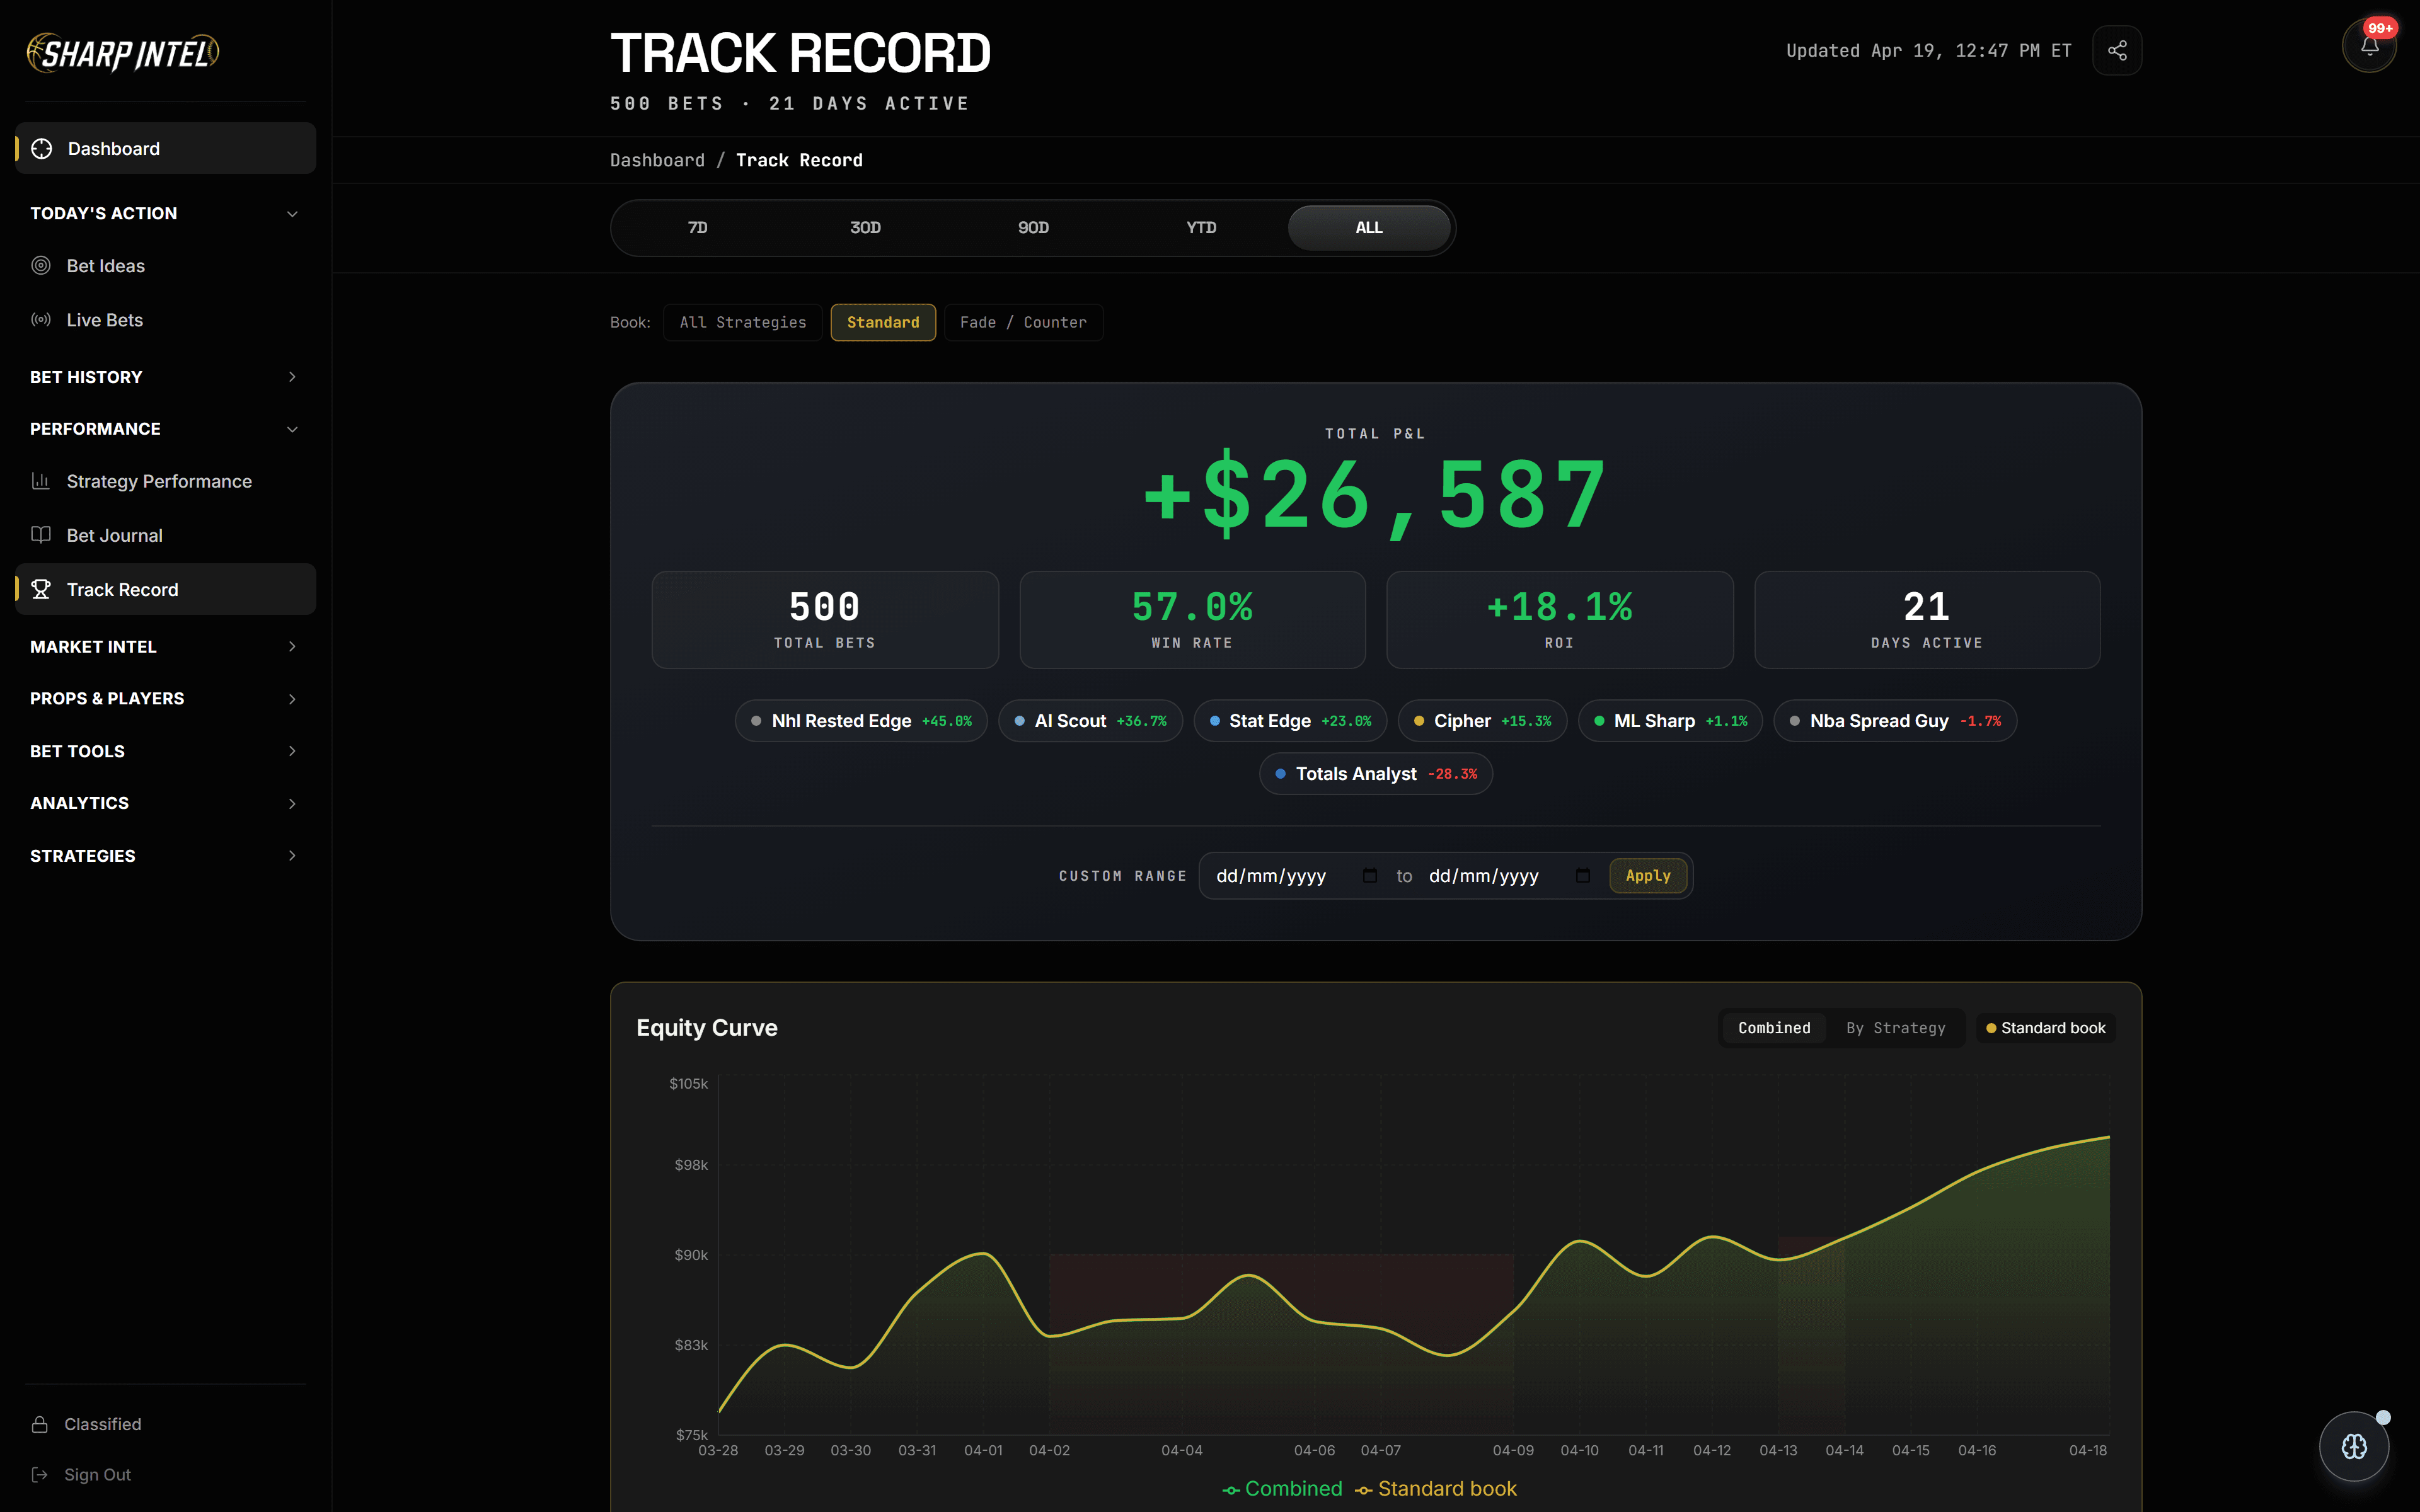Filter book by Standard
Image resolution: width=2420 pixels, height=1512 pixels.
[883, 322]
